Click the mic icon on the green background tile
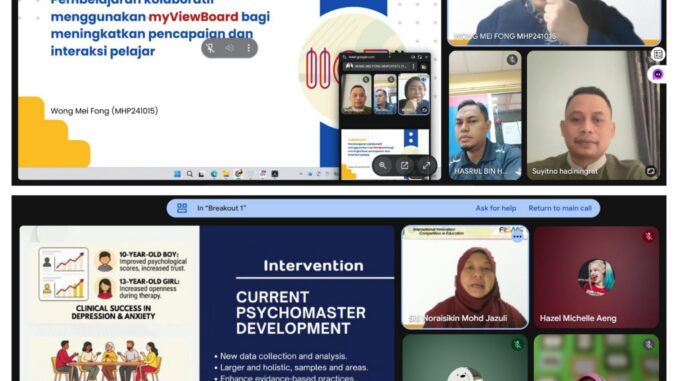Screen dimensions: 678x381 pos(648,344)
